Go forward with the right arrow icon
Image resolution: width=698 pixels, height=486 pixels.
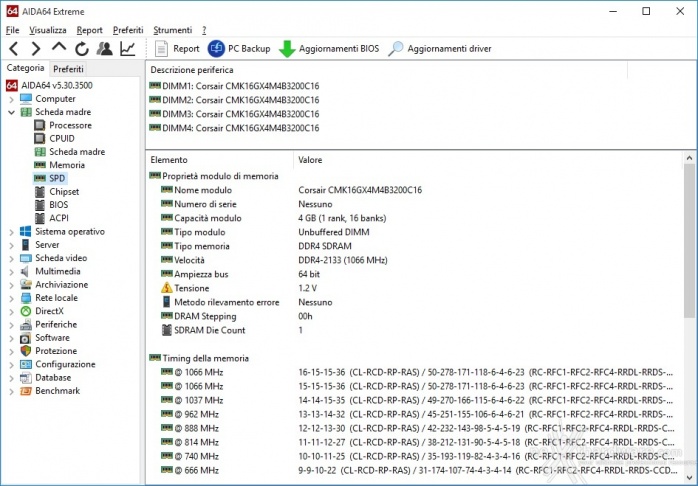coord(36,49)
